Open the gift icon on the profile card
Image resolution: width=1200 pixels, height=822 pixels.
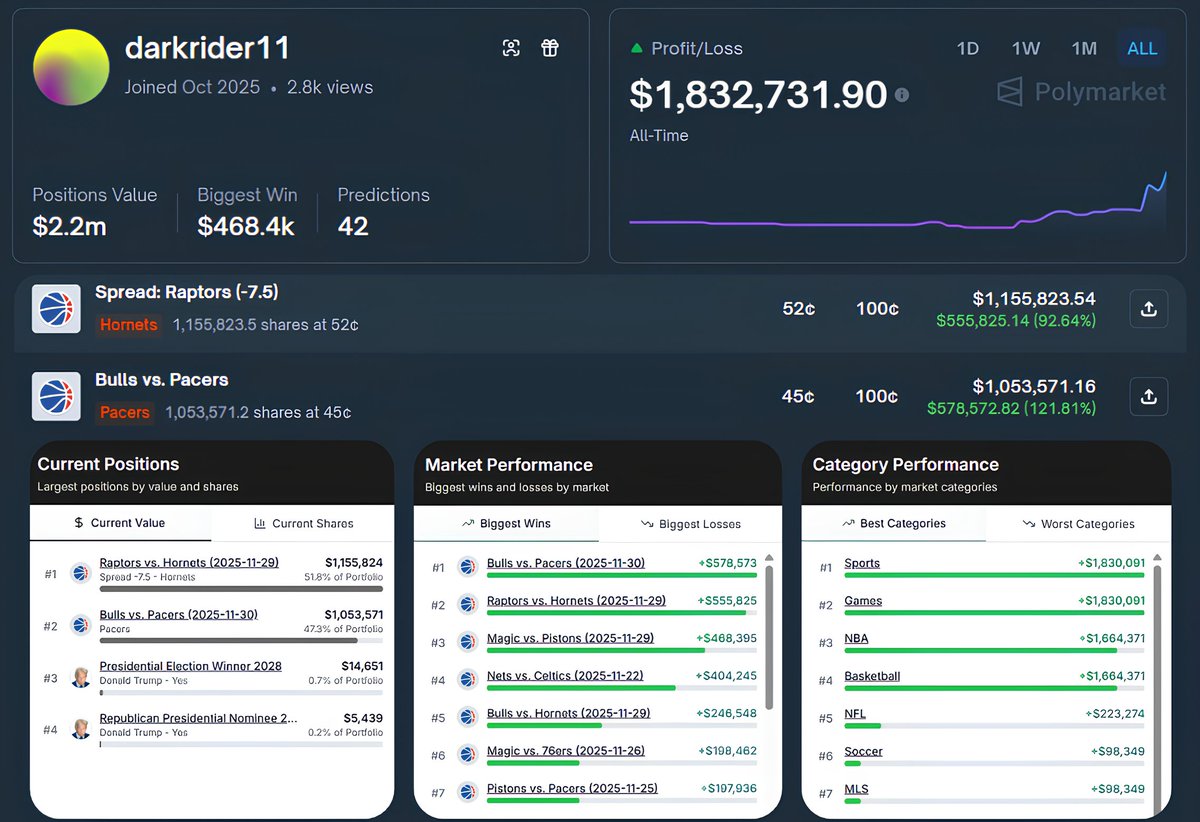(x=550, y=47)
